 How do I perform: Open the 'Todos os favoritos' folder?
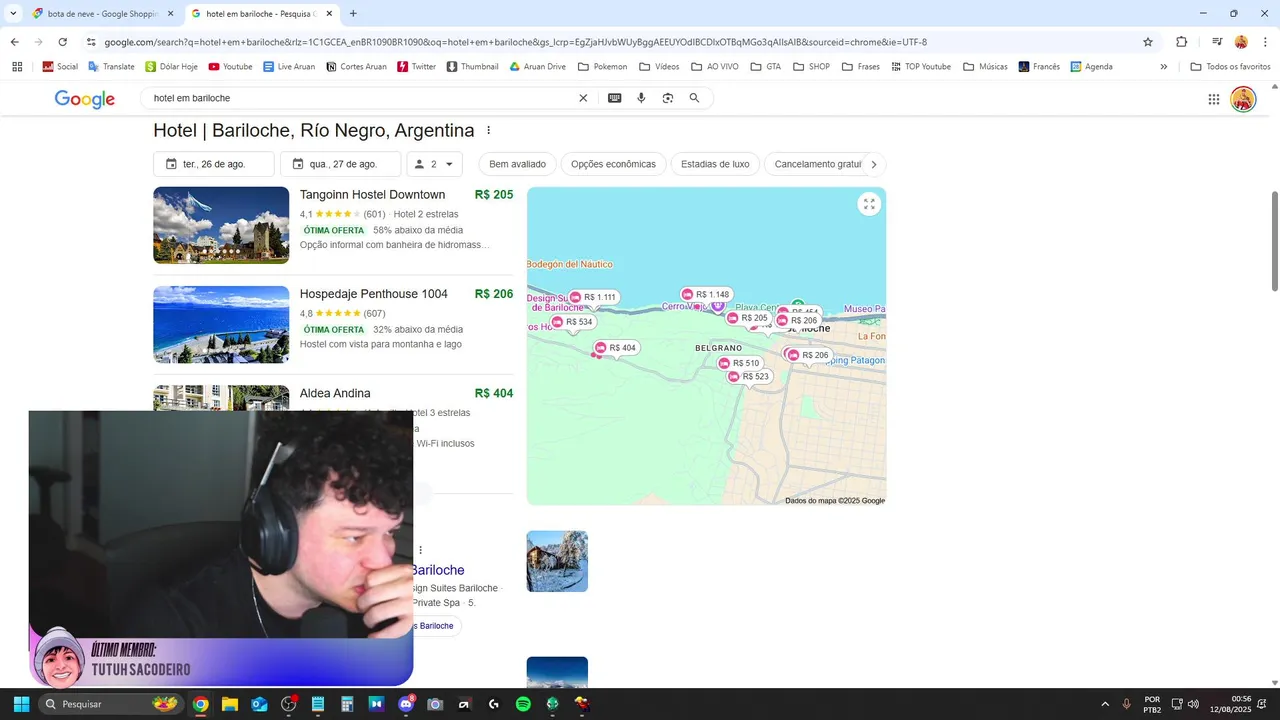[1230, 67]
